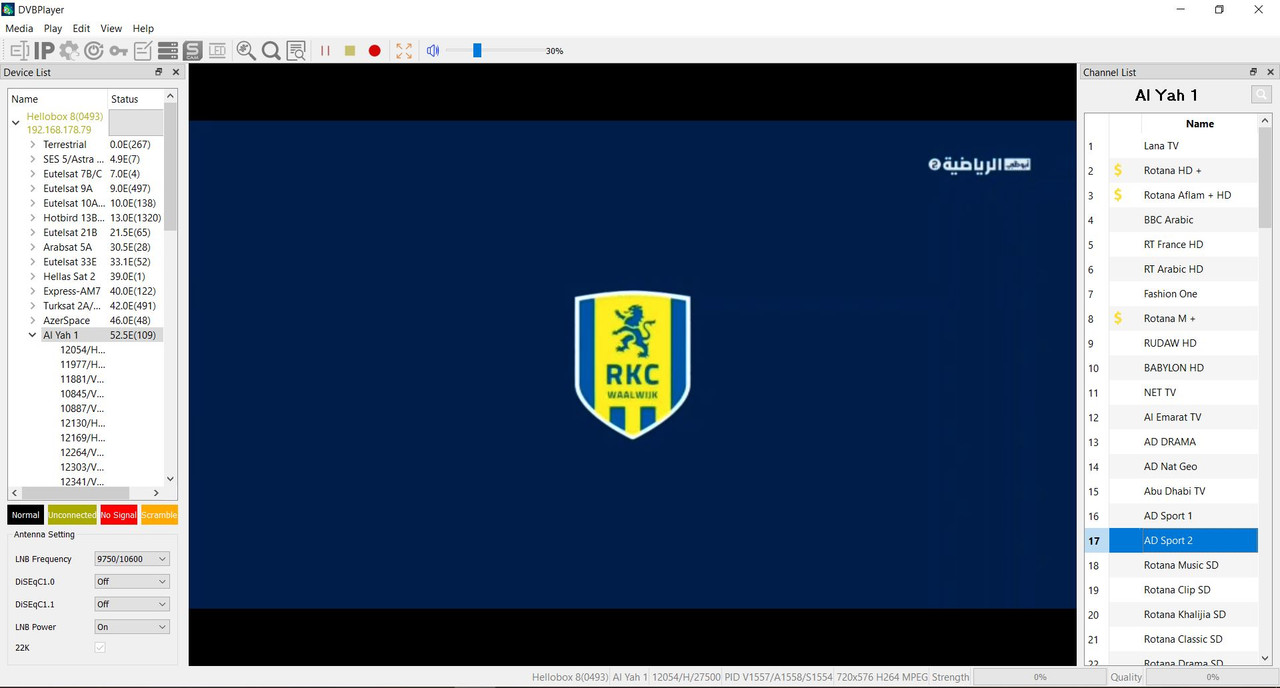Expand the Hotbird 13B satellite node

[x=33, y=218]
